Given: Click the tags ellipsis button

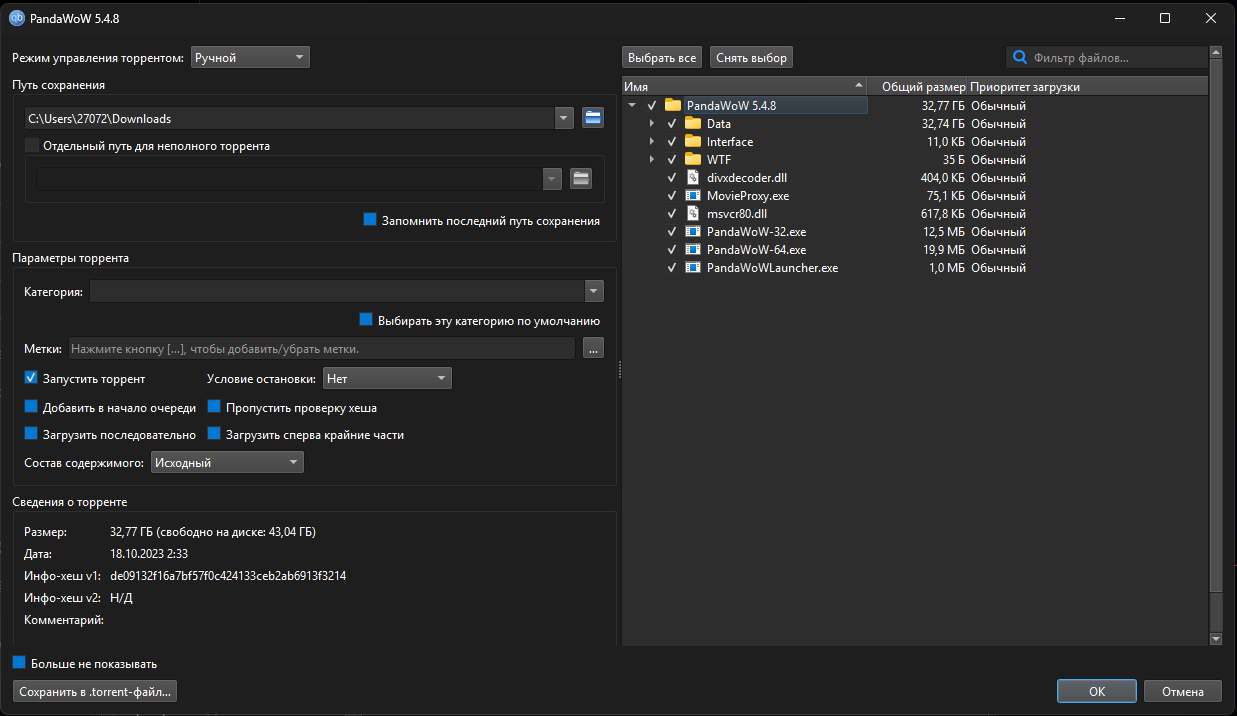Looking at the screenshot, I should tap(594, 349).
